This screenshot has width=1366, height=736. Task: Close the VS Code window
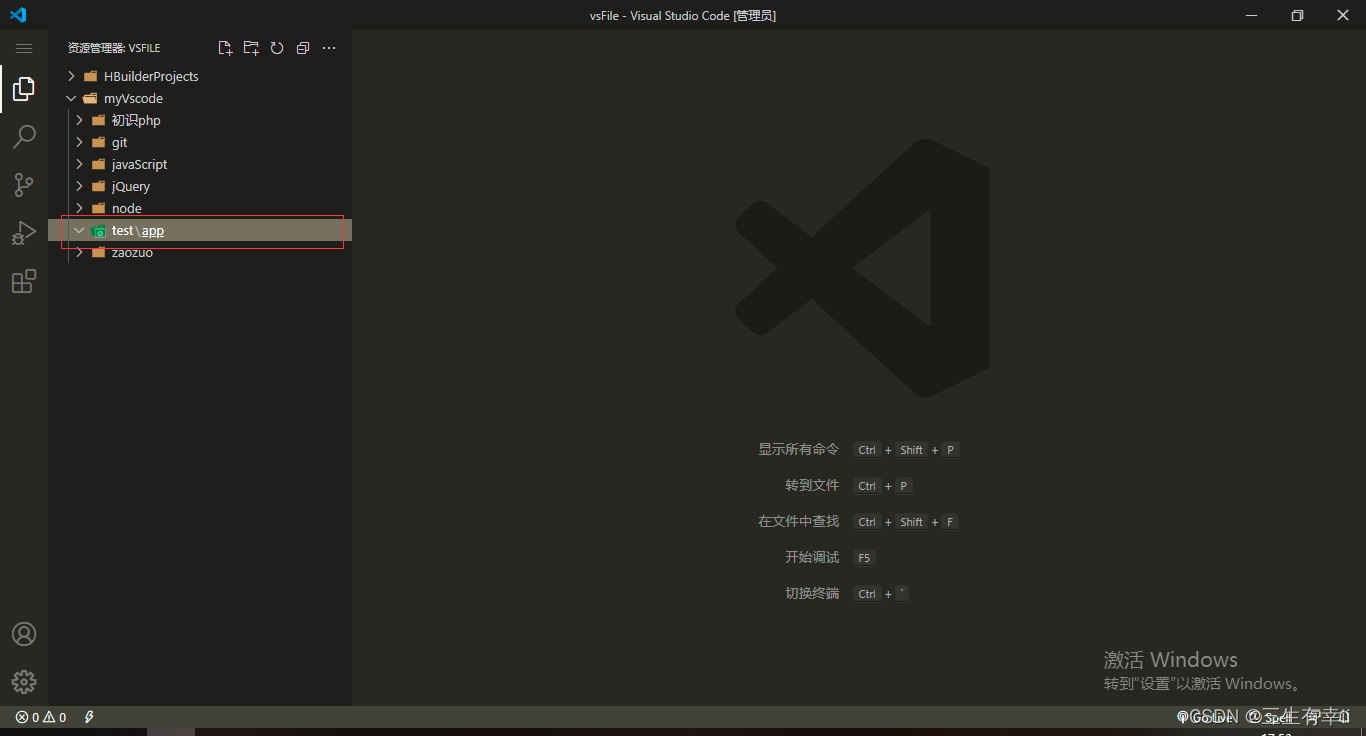[x=1343, y=15]
